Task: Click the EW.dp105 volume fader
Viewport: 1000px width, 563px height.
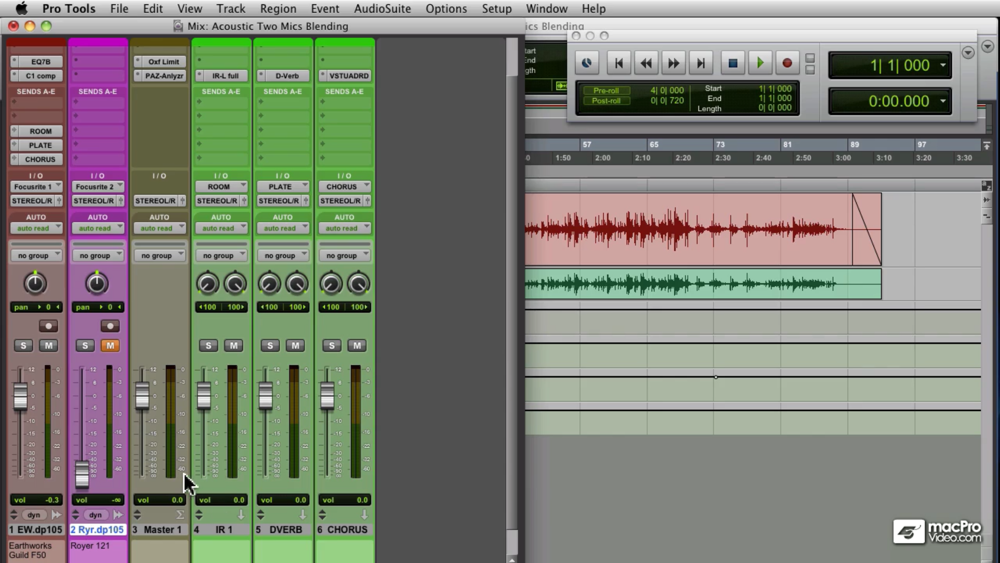Action: pos(20,397)
